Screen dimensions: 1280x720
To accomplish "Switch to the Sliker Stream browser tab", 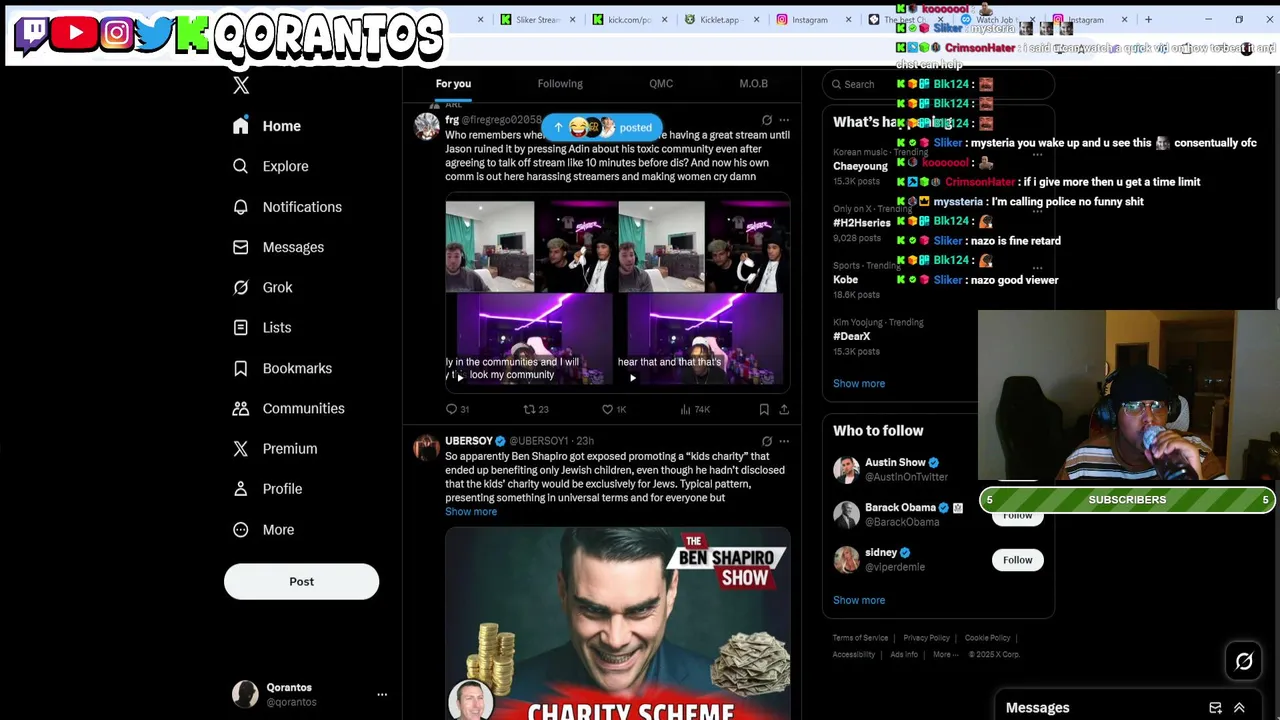I will tap(537, 20).
